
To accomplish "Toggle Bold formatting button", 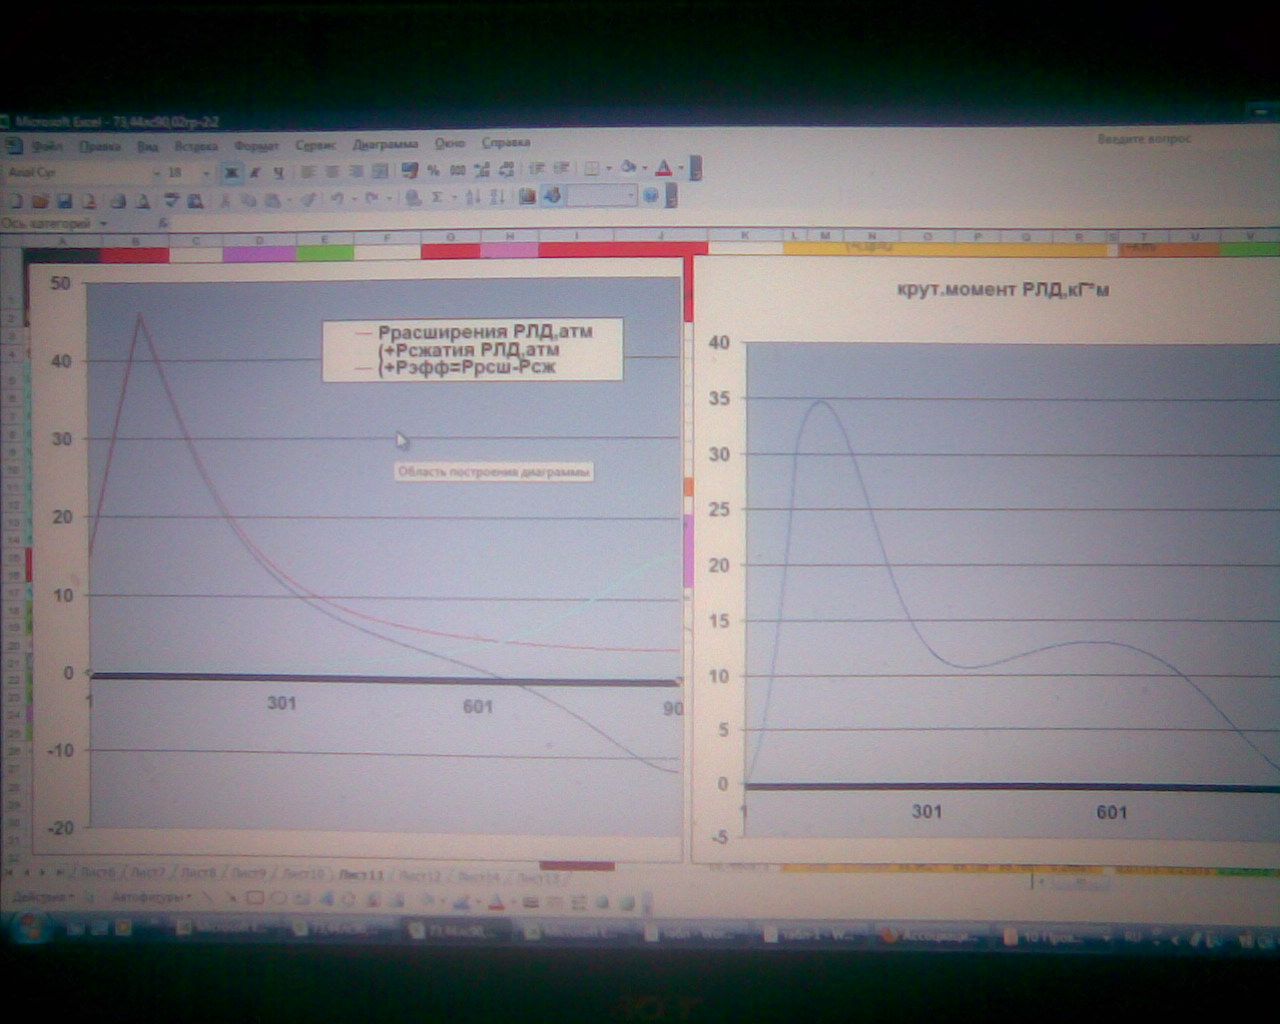I will tap(232, 173).
